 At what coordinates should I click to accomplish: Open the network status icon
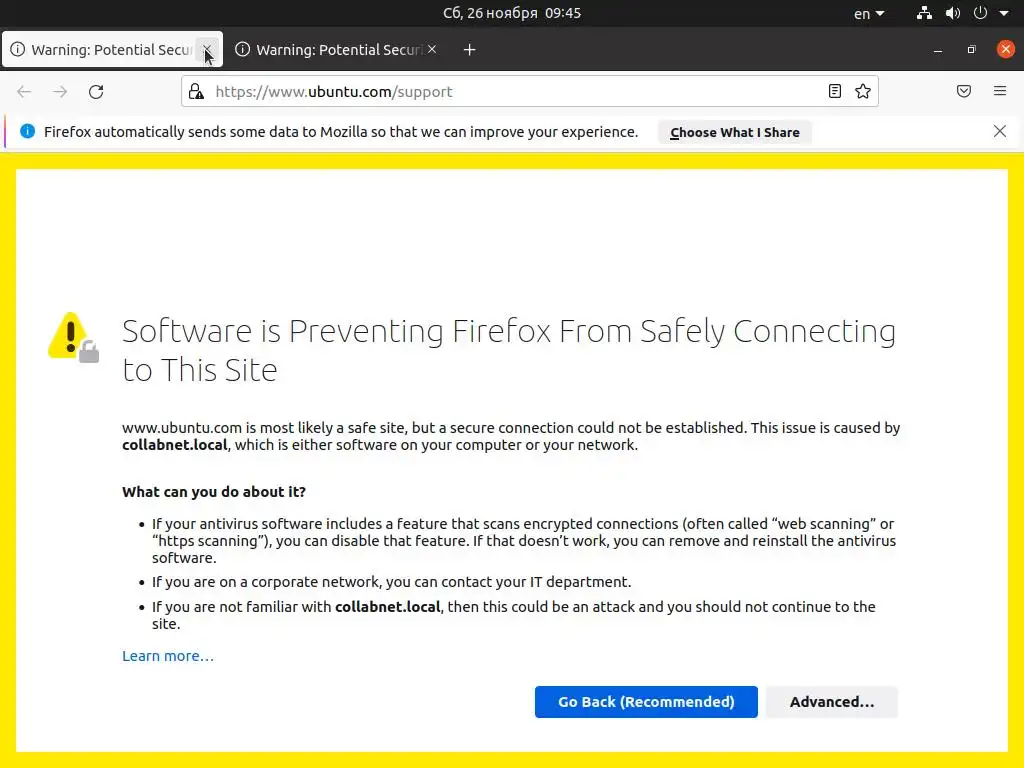(924, 13)
